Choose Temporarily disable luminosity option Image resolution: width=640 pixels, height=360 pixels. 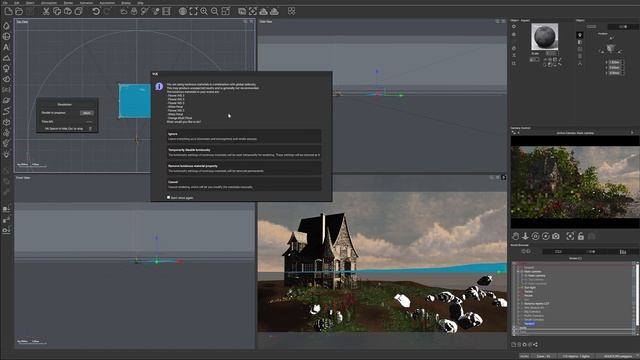coord(244,152)
